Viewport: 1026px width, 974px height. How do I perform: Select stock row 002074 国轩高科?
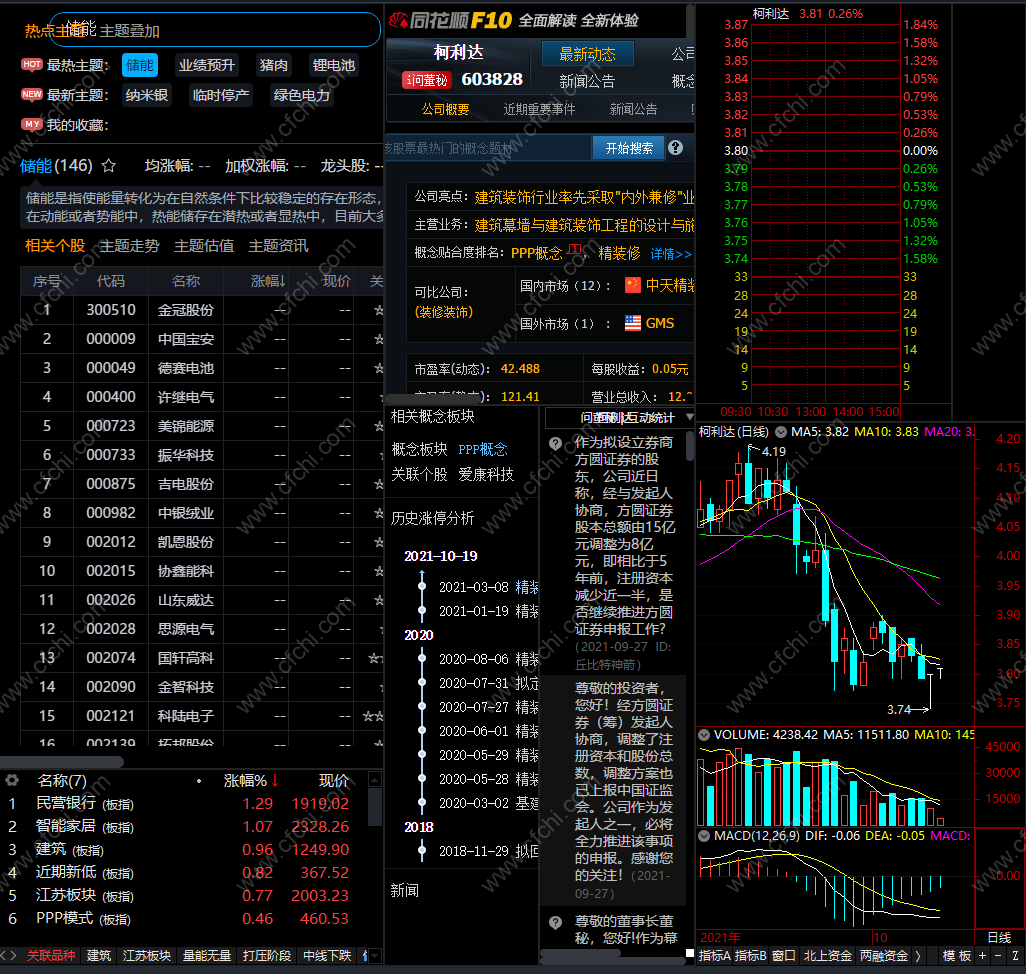click(202, 658)
